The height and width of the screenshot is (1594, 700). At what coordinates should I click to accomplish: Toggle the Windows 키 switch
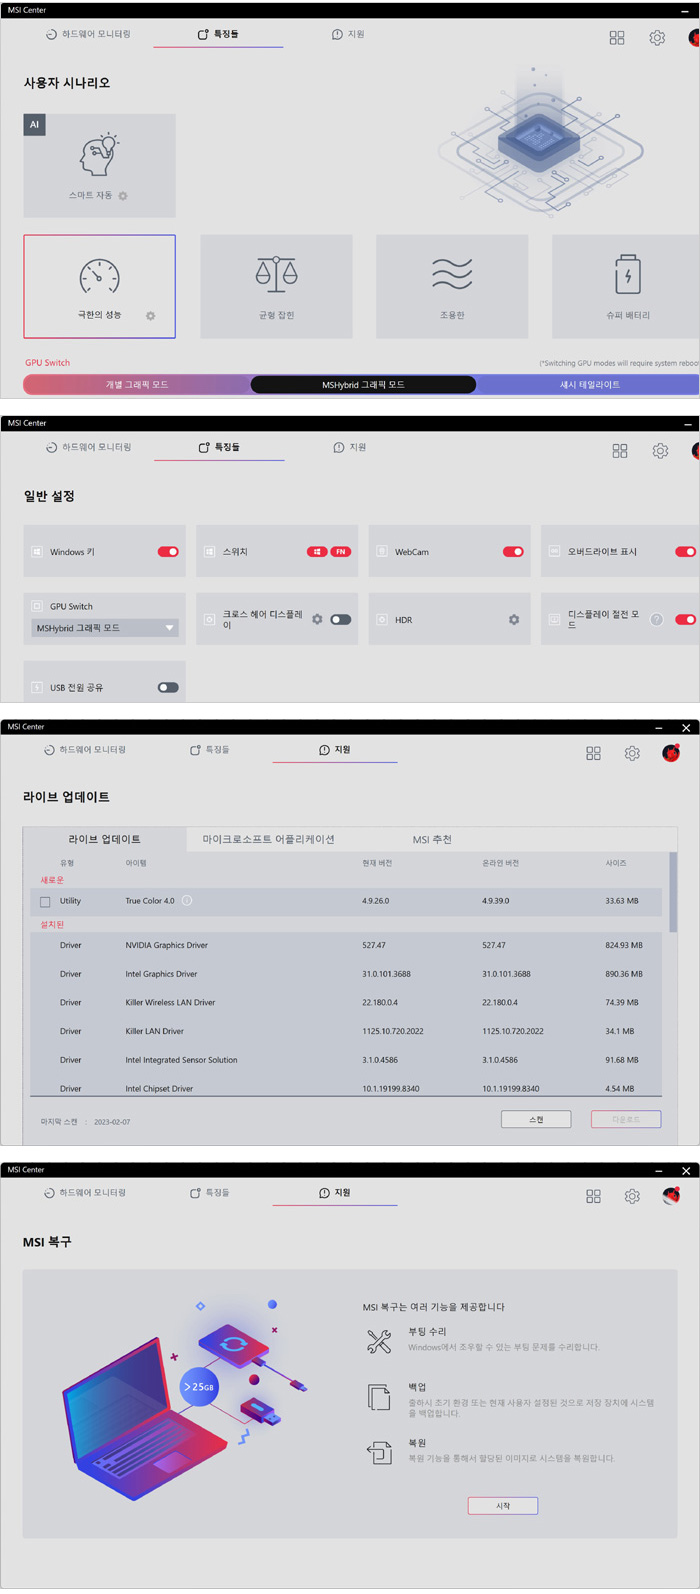click(x=168, y=552)
